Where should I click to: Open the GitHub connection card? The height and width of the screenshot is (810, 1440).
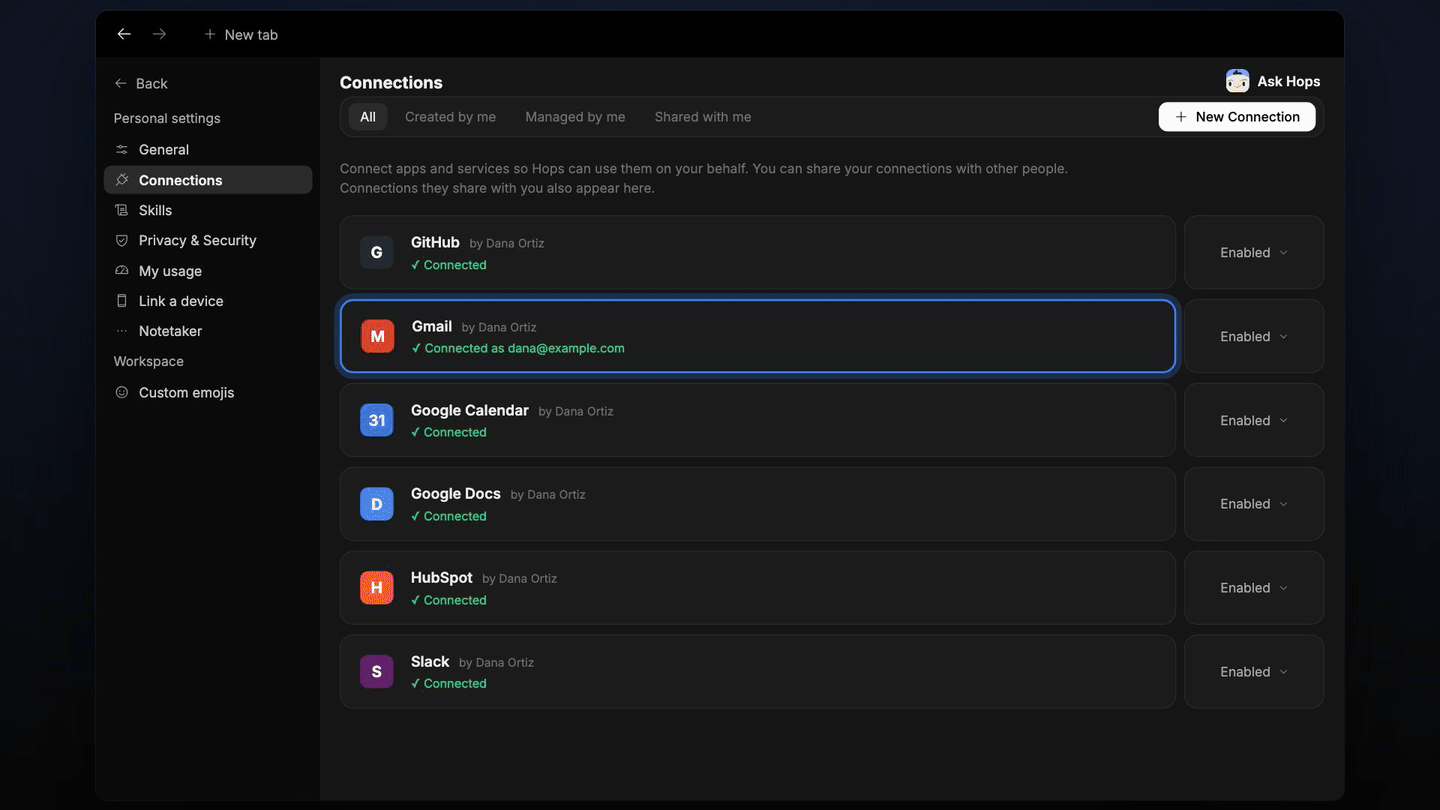(x=757, y=253)
